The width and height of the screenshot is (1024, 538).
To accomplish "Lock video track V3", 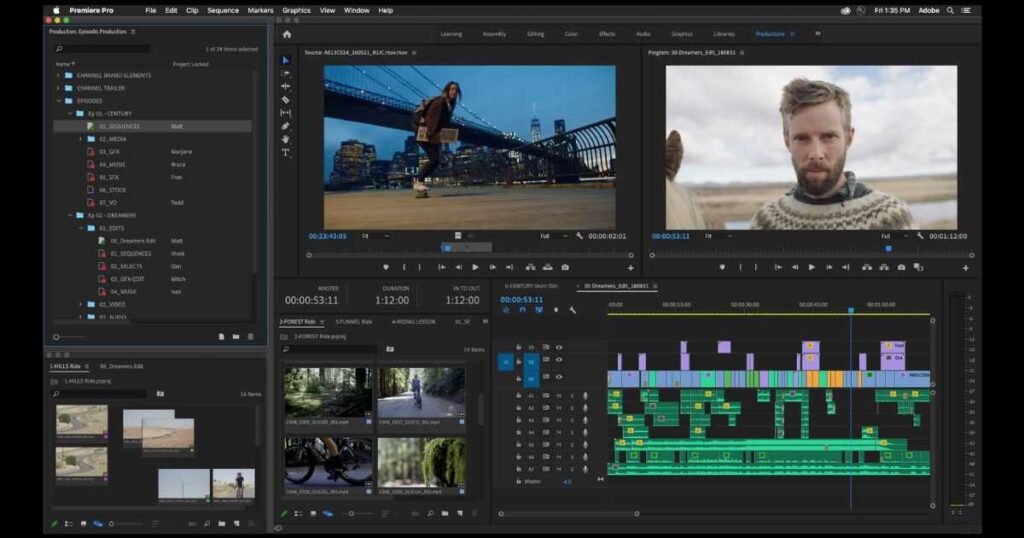I will click(x=519, y=347).
